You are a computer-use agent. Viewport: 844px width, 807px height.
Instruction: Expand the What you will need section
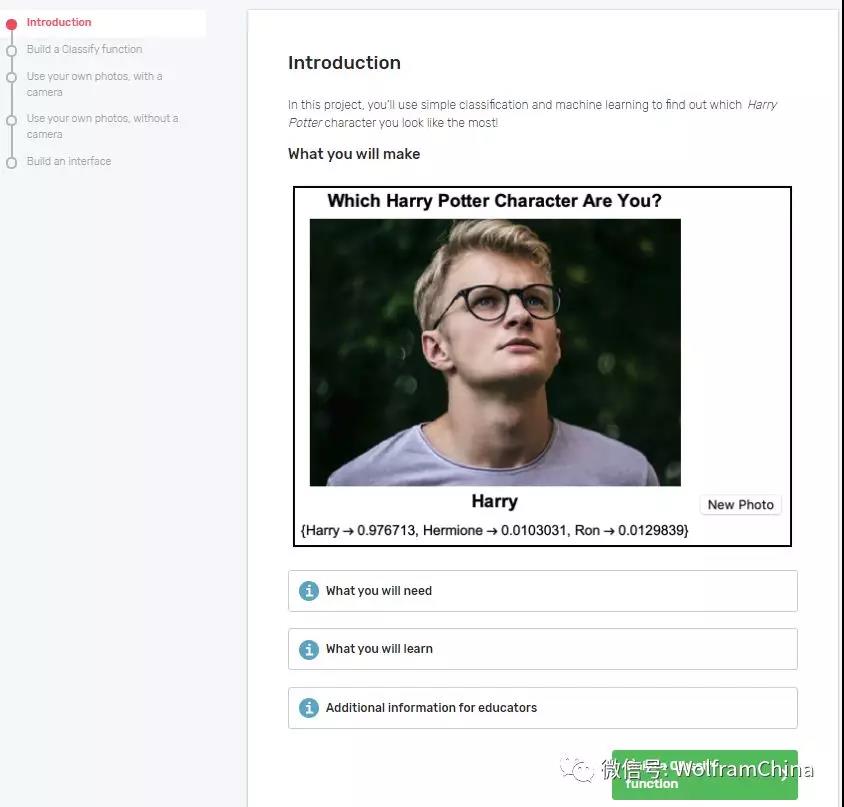pos(543,591)
